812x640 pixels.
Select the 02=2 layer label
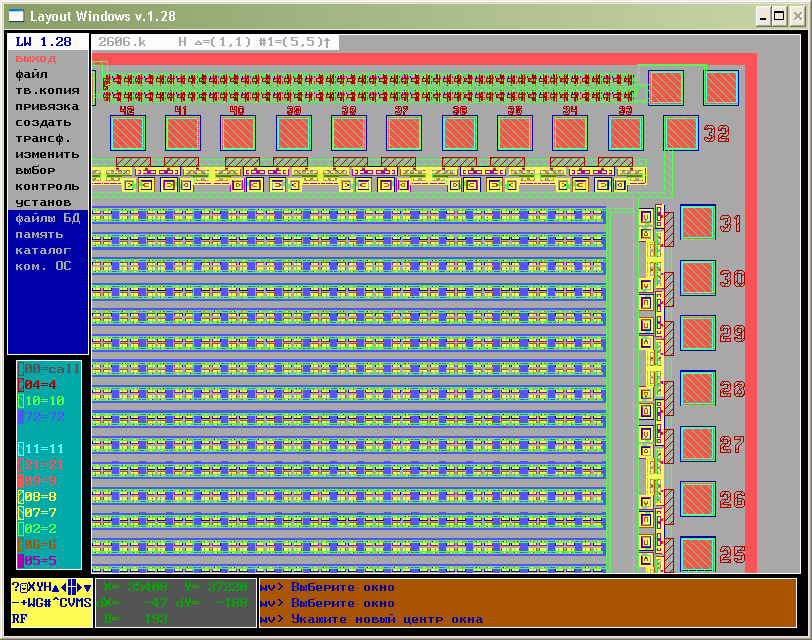(40, 529)
